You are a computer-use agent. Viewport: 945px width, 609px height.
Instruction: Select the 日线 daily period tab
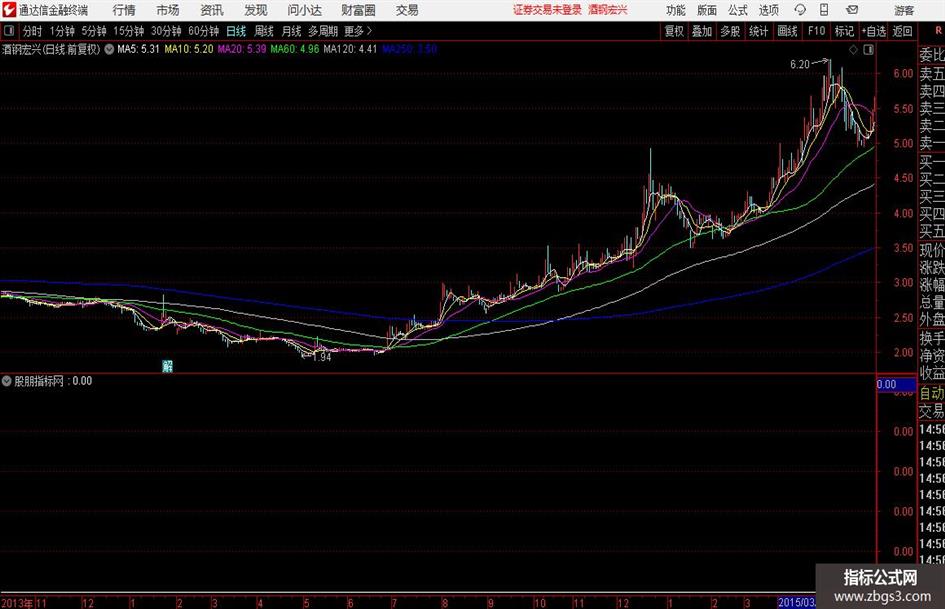point(236,31)
